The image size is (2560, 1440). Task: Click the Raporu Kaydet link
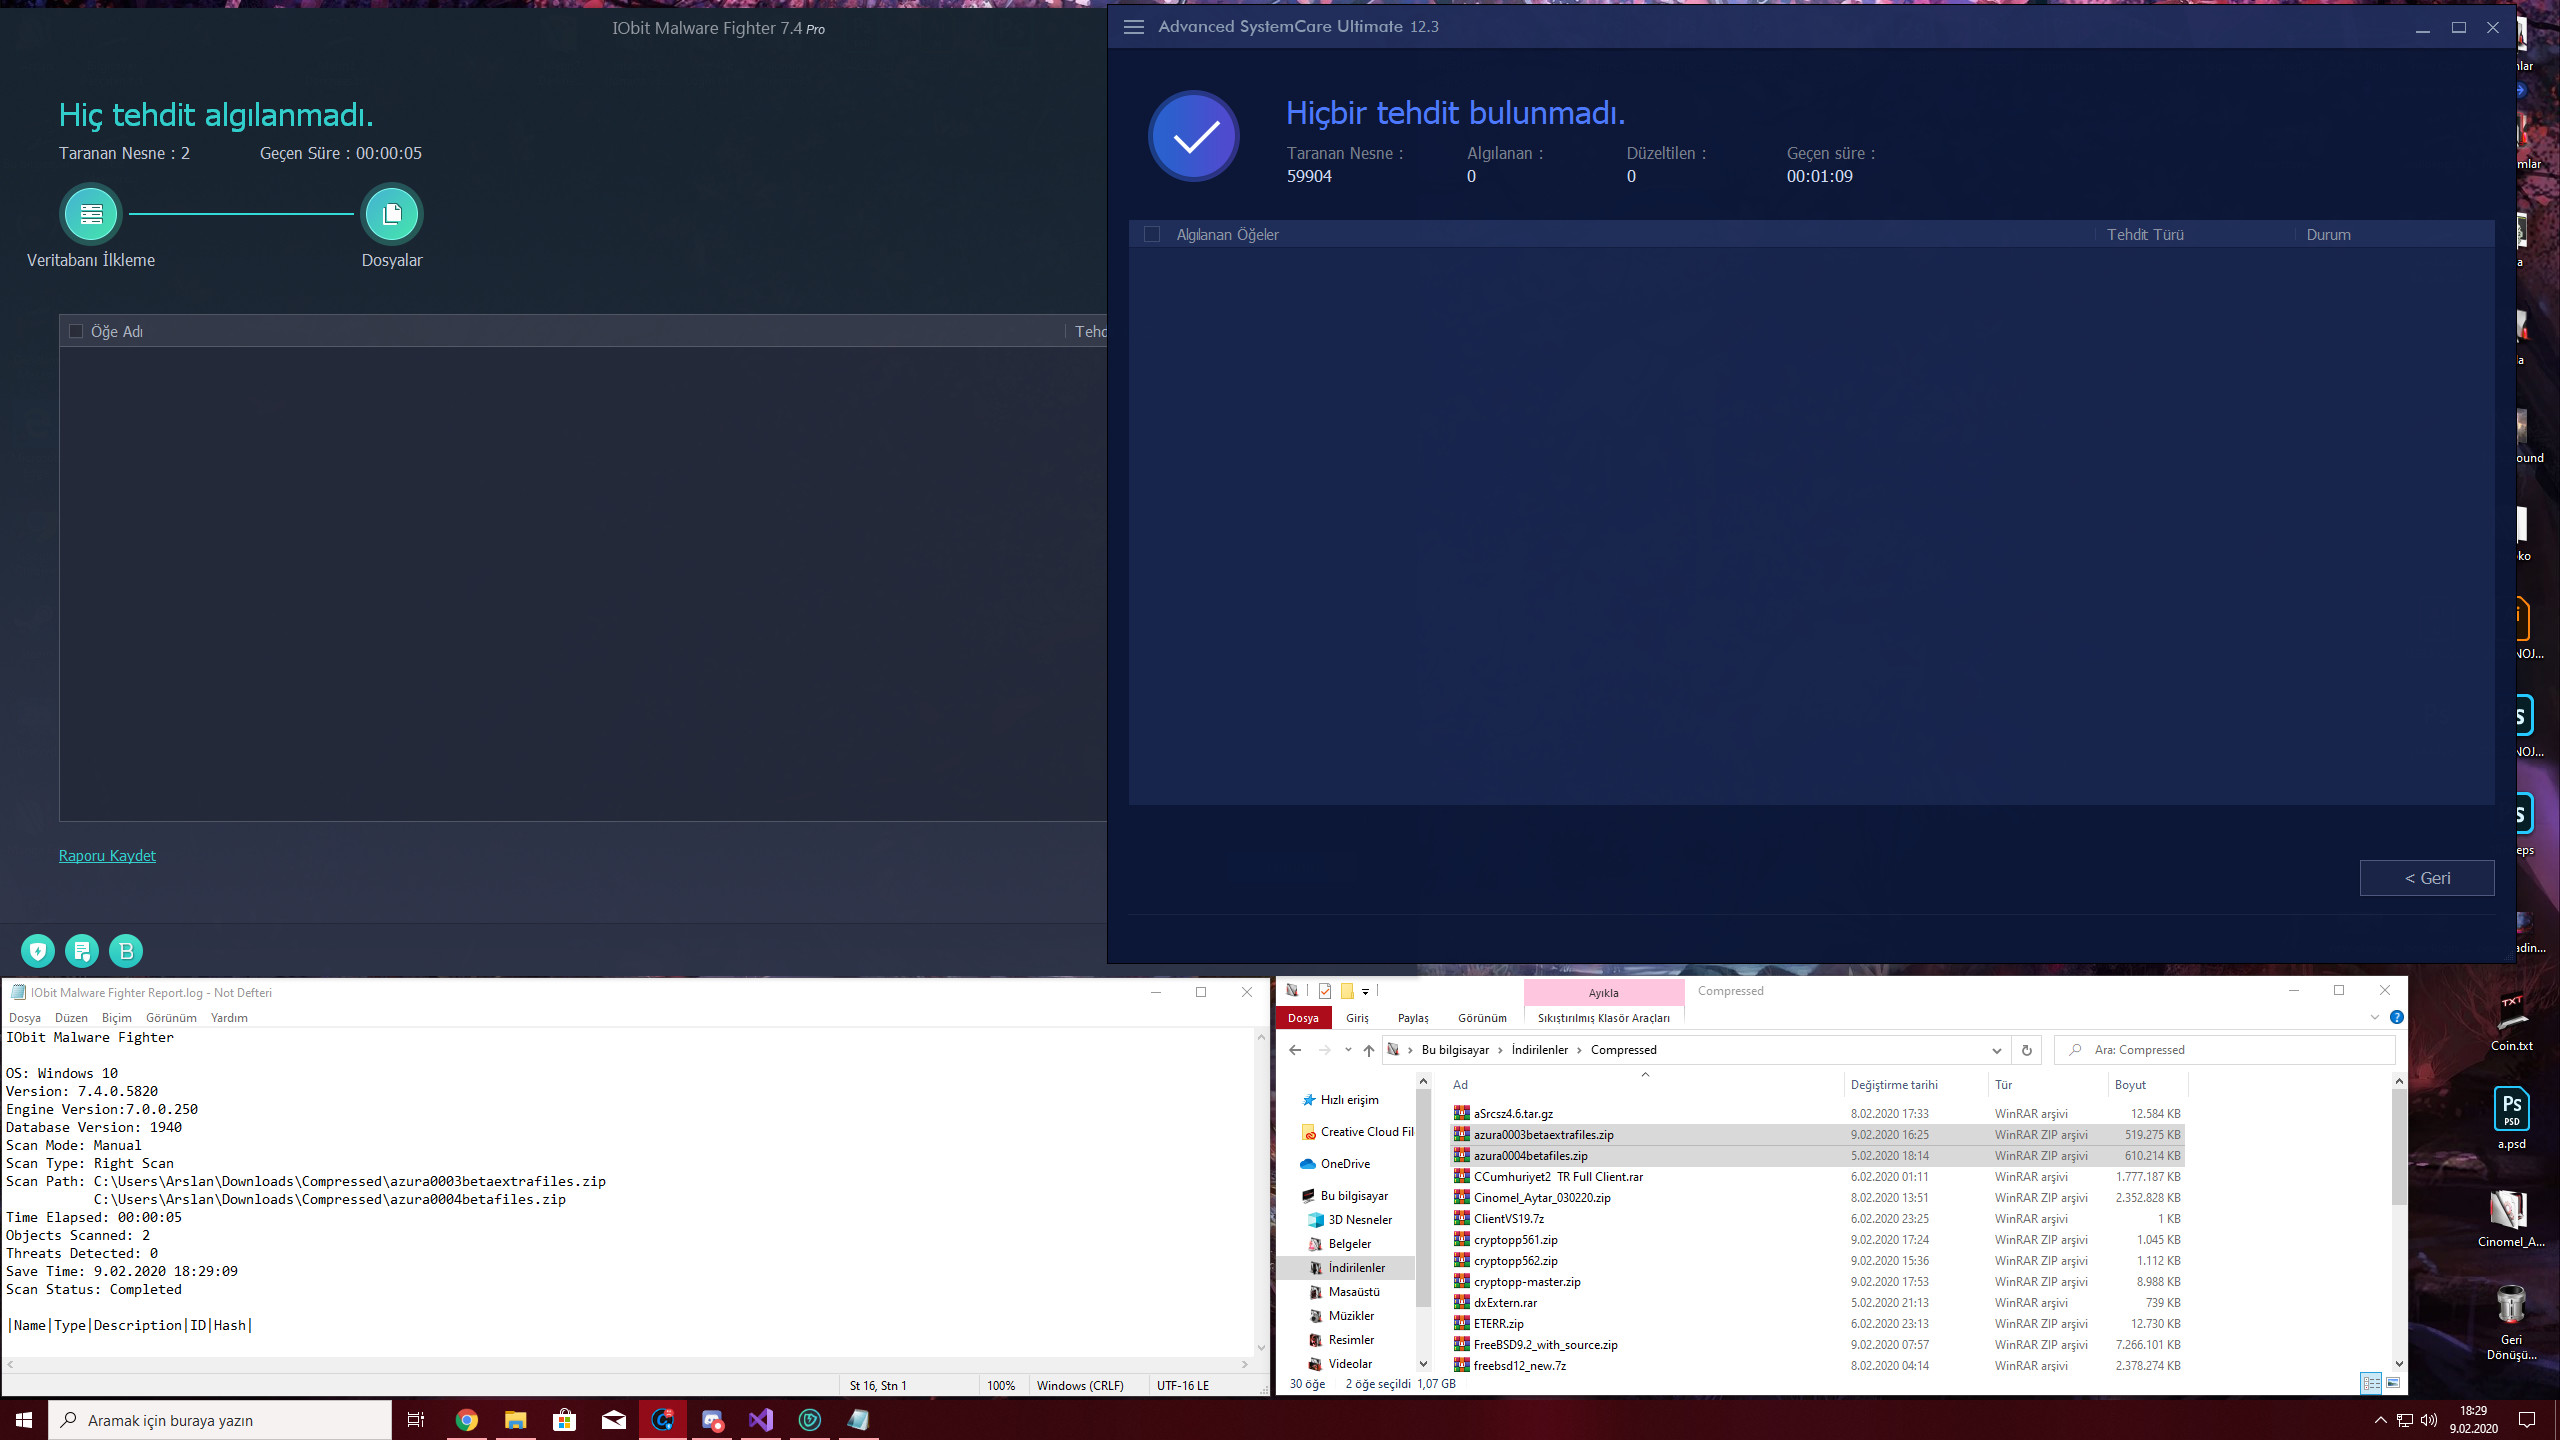coord(107,856)
